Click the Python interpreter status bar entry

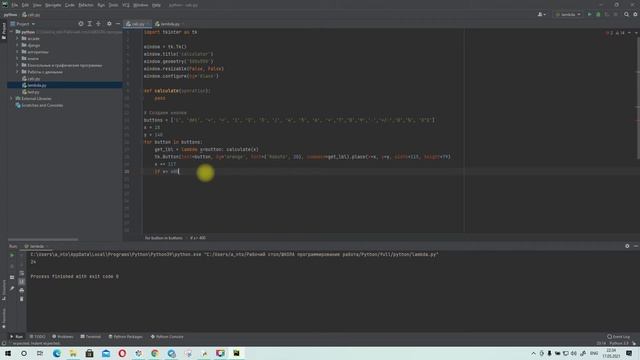coord(619,344)
